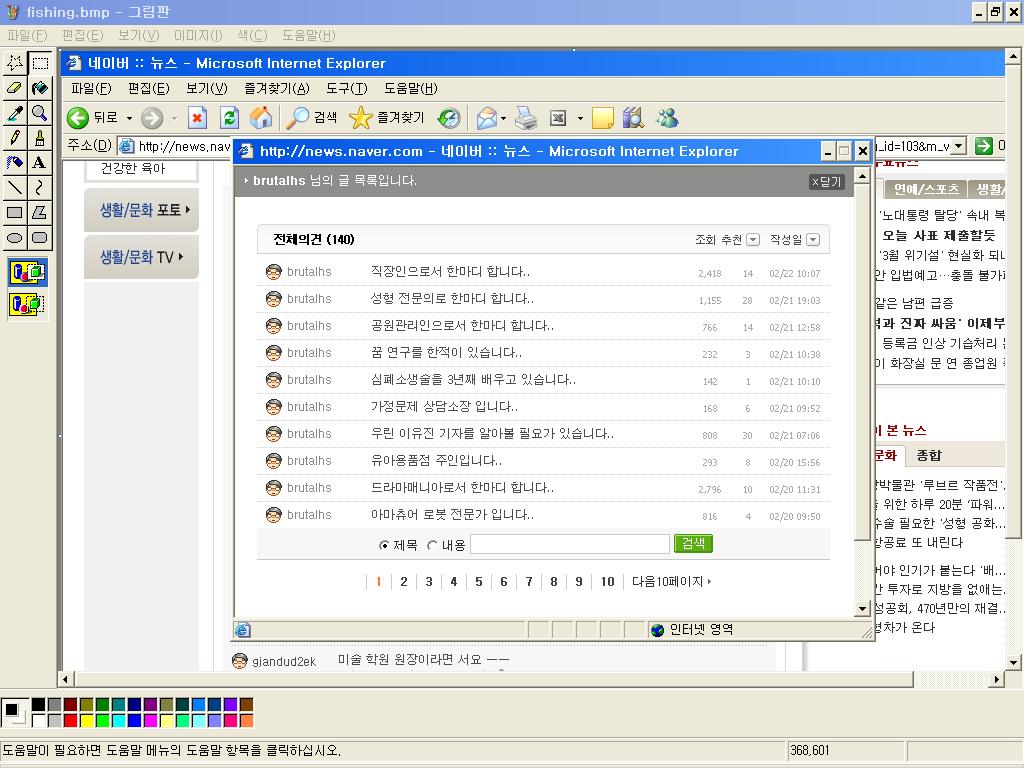This screenshot has height=768, width=1024.
Task: Open the address bar dropdown arrow
Action: click(x=959, y=146)
